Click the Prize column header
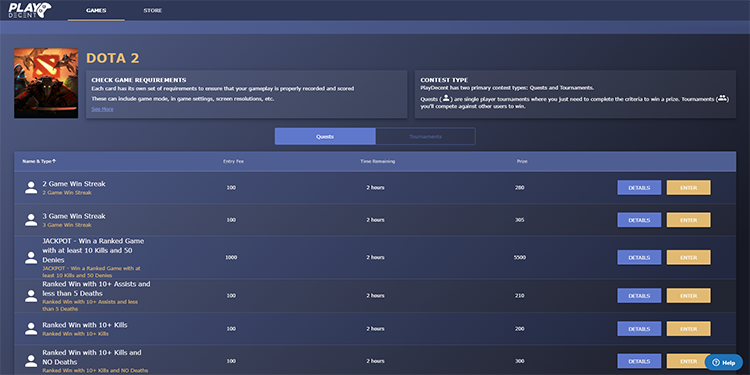The height and width of the screenshot is (375, 750). 522,161
